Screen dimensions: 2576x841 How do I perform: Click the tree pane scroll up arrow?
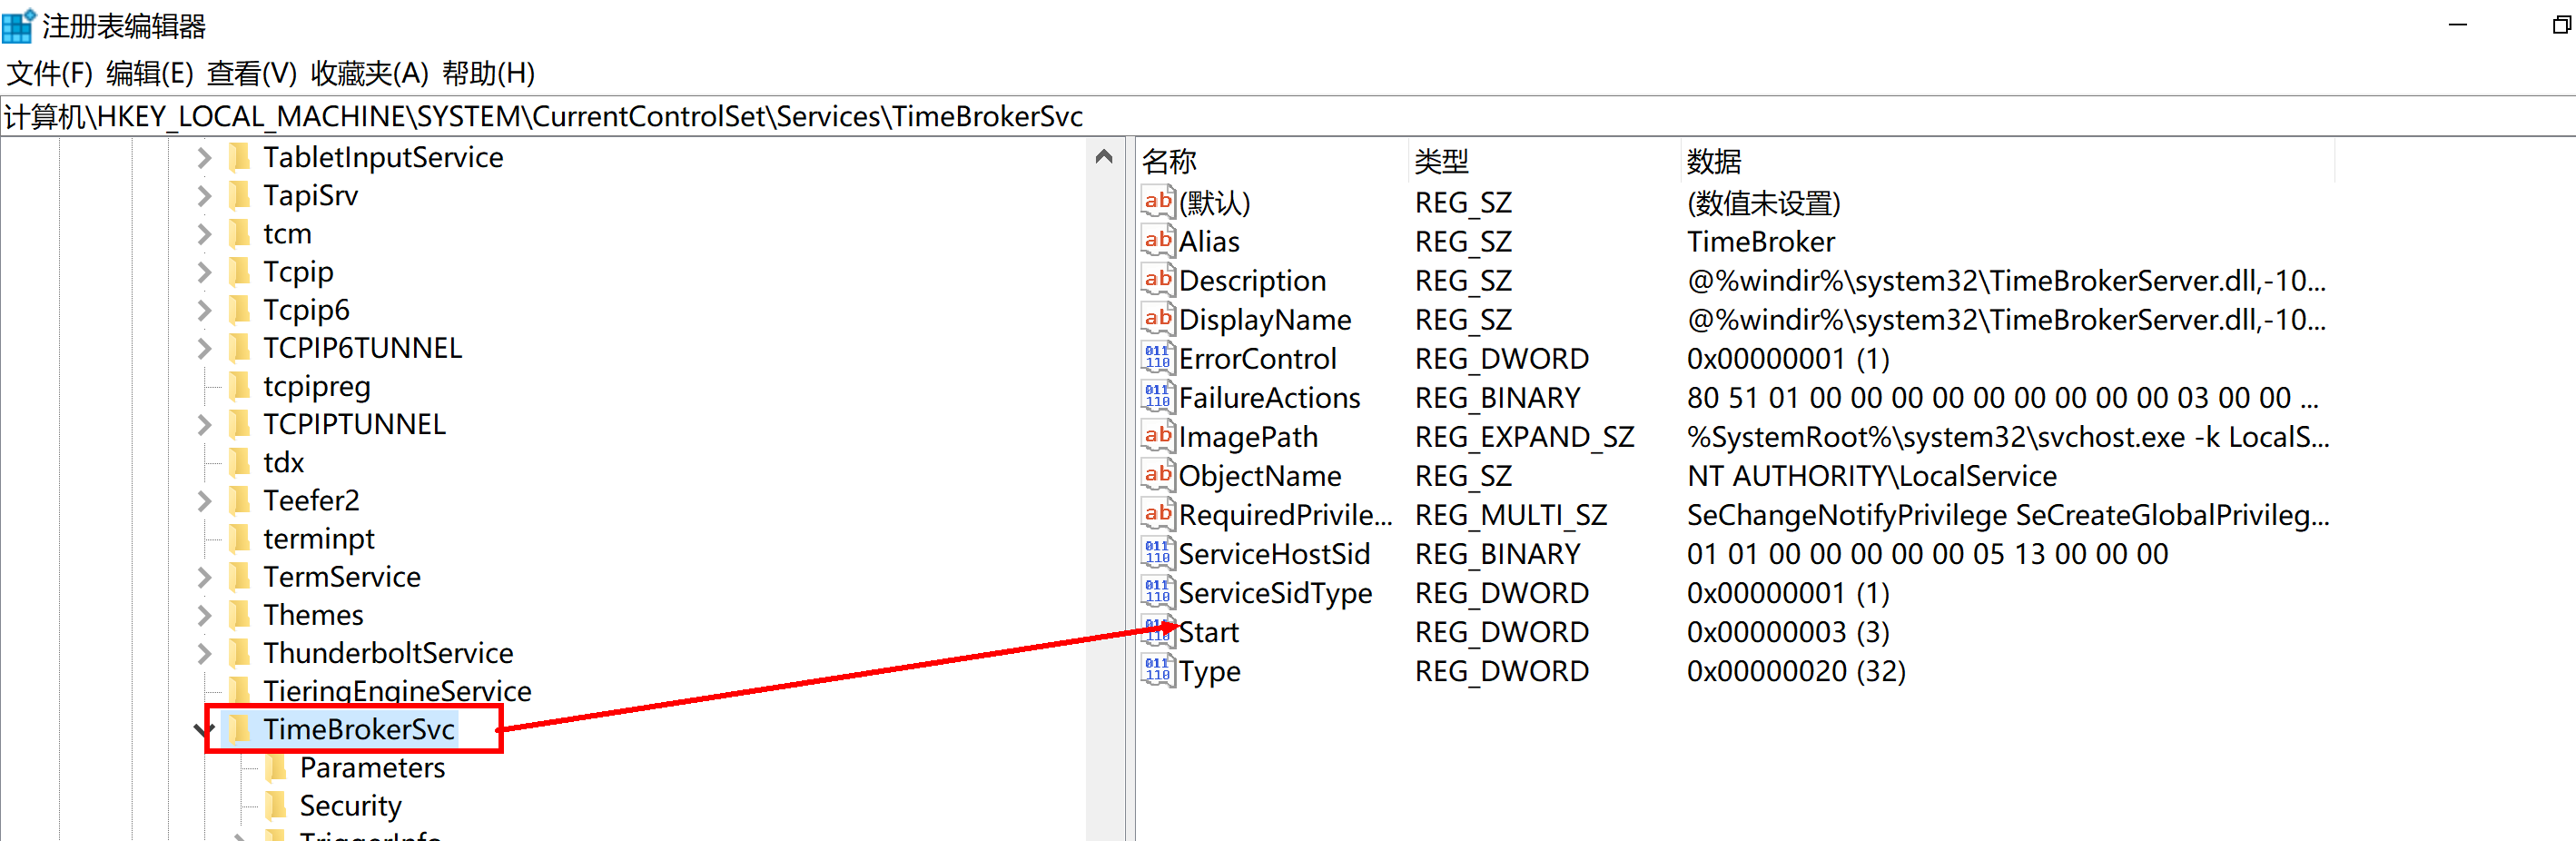1104,157
